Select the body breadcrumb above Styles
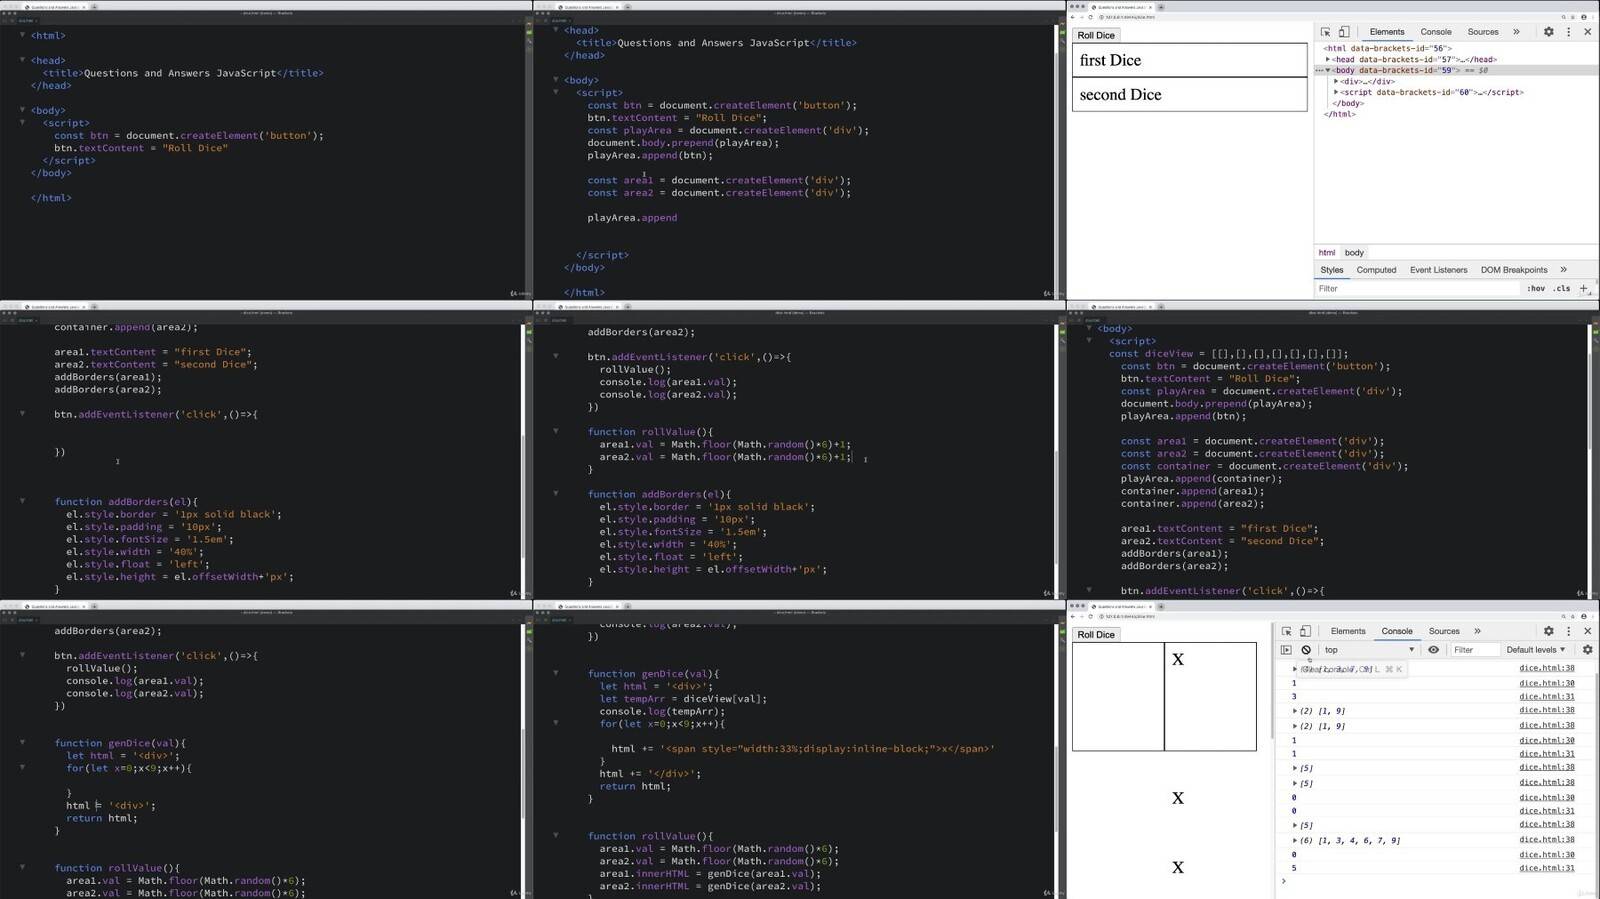The width and height of the screenshot is (1600, 899). coord(1353,253)
